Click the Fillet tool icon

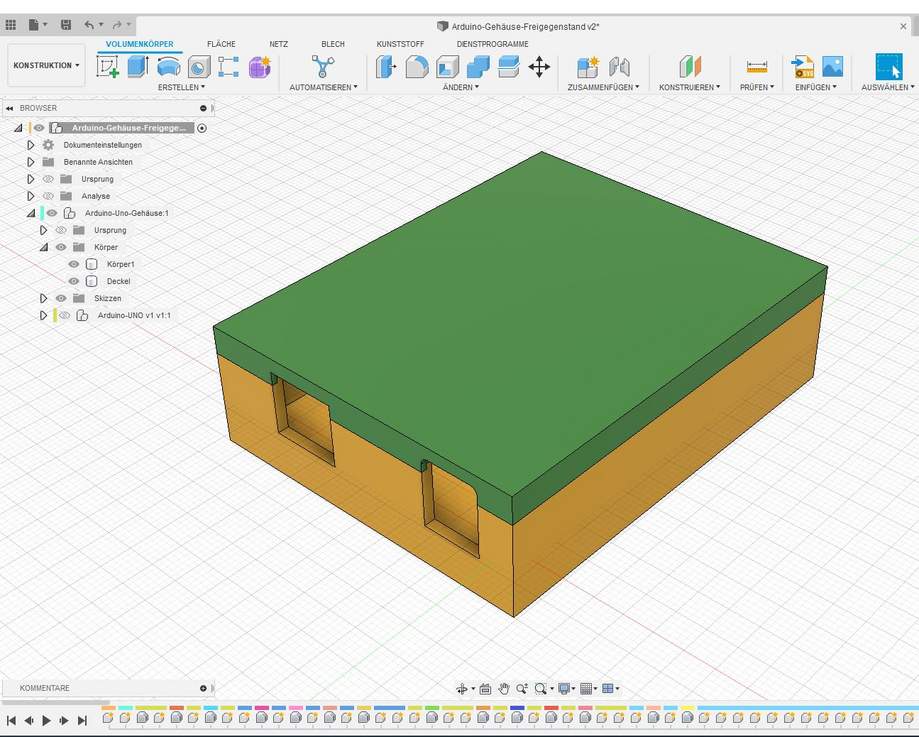pyautogui.click(x=417, y=67)
